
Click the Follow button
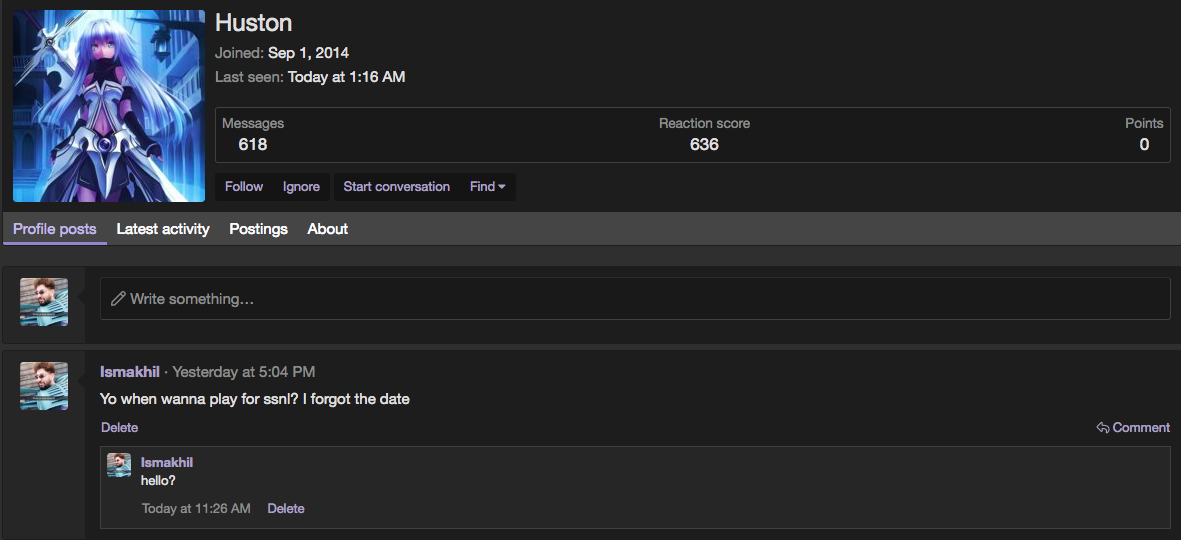pos(244,187)
